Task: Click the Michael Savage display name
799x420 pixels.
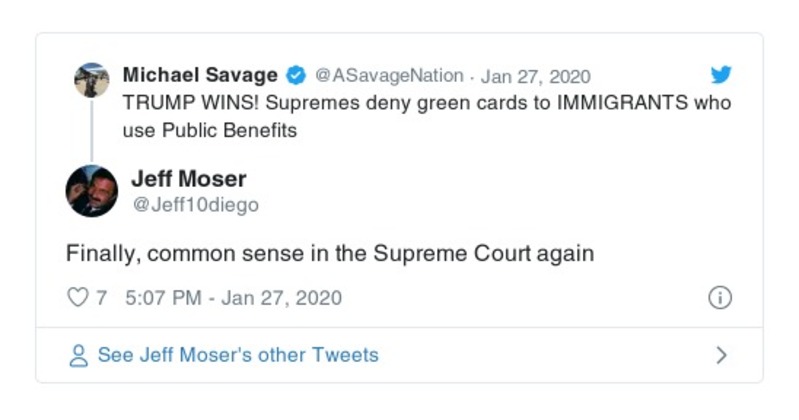Action: pyautogui.click(x=199, y=75)
